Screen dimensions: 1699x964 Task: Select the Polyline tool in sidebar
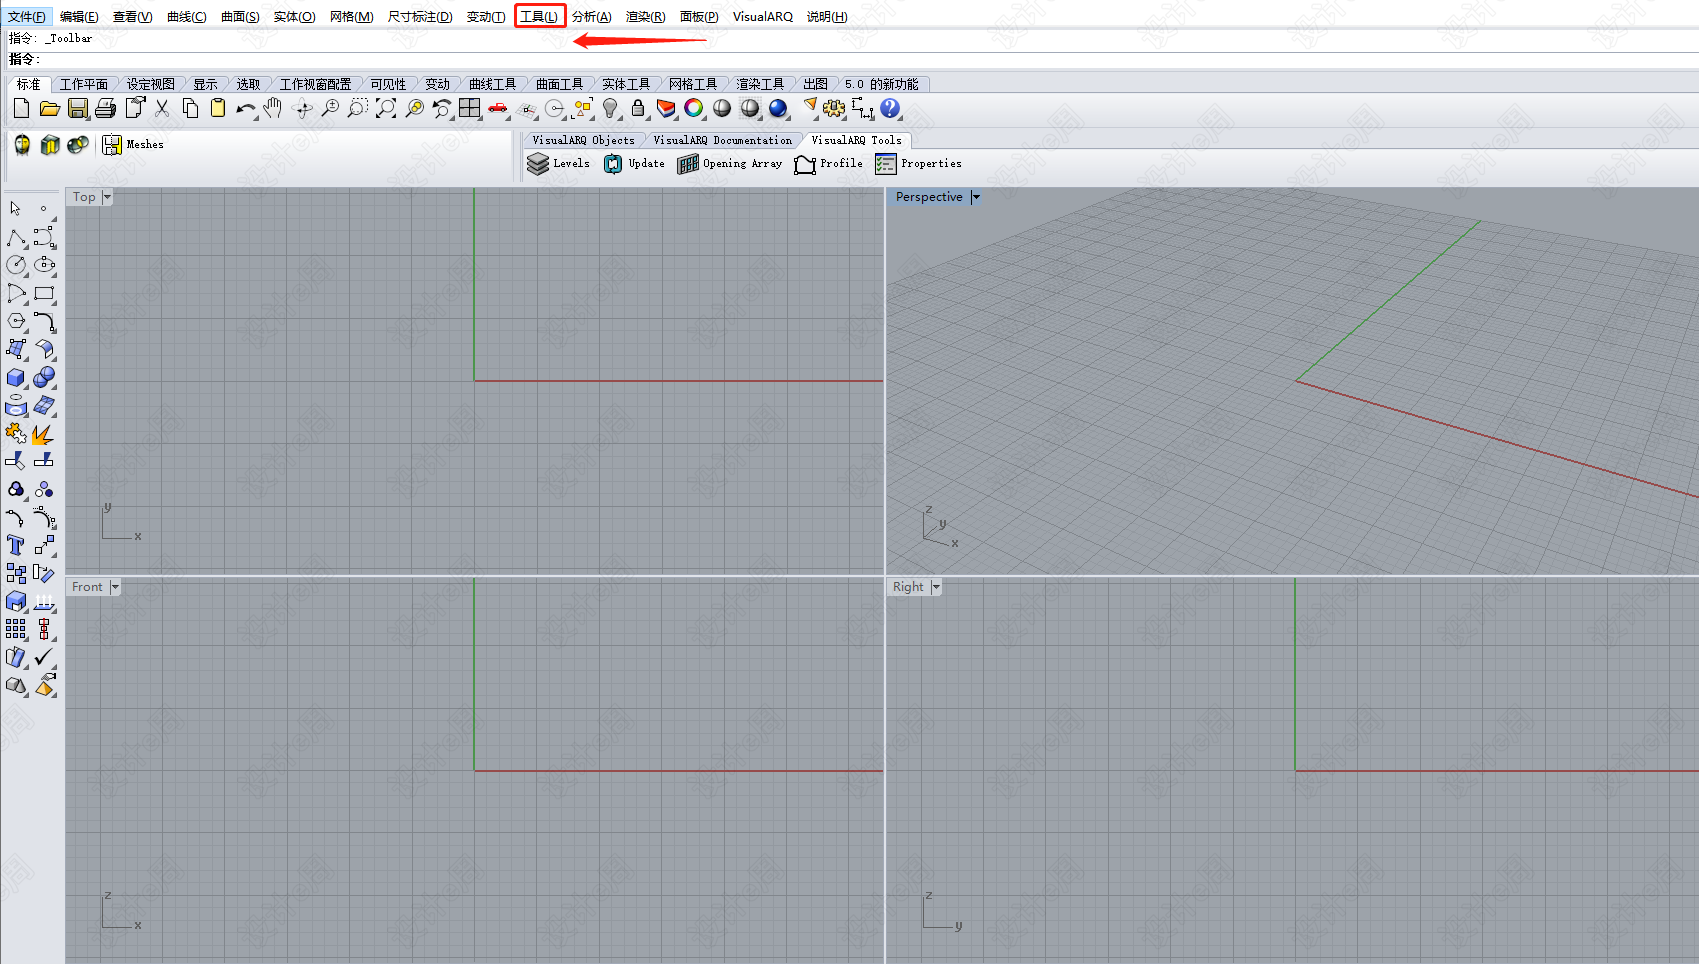click(x=16, y=237)
